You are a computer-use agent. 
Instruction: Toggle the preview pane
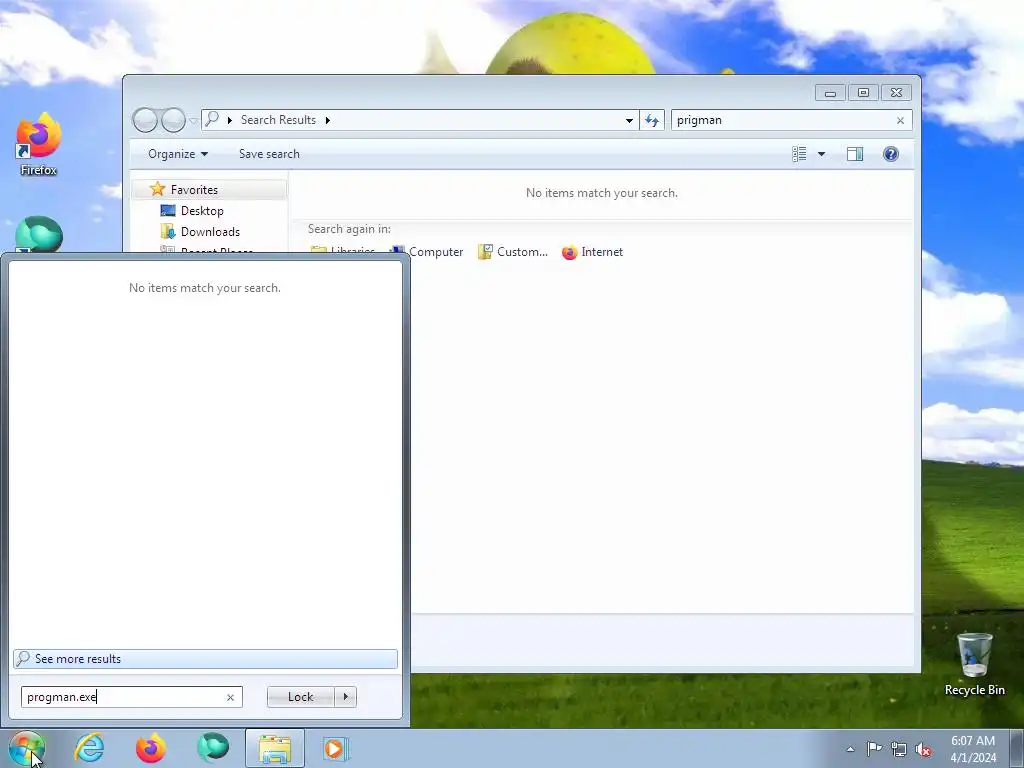pyautogui.click(x=855, y=154)
